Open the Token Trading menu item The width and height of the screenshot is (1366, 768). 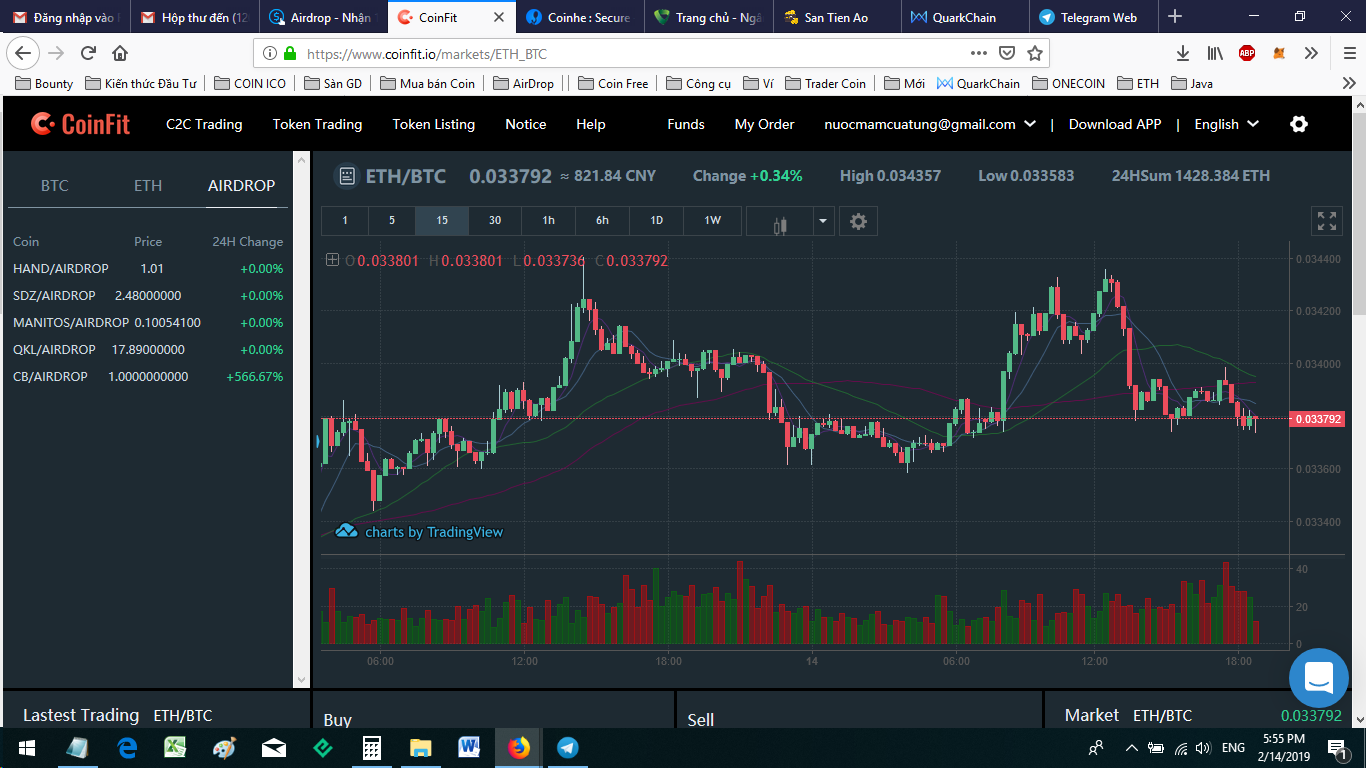(317, 124)
